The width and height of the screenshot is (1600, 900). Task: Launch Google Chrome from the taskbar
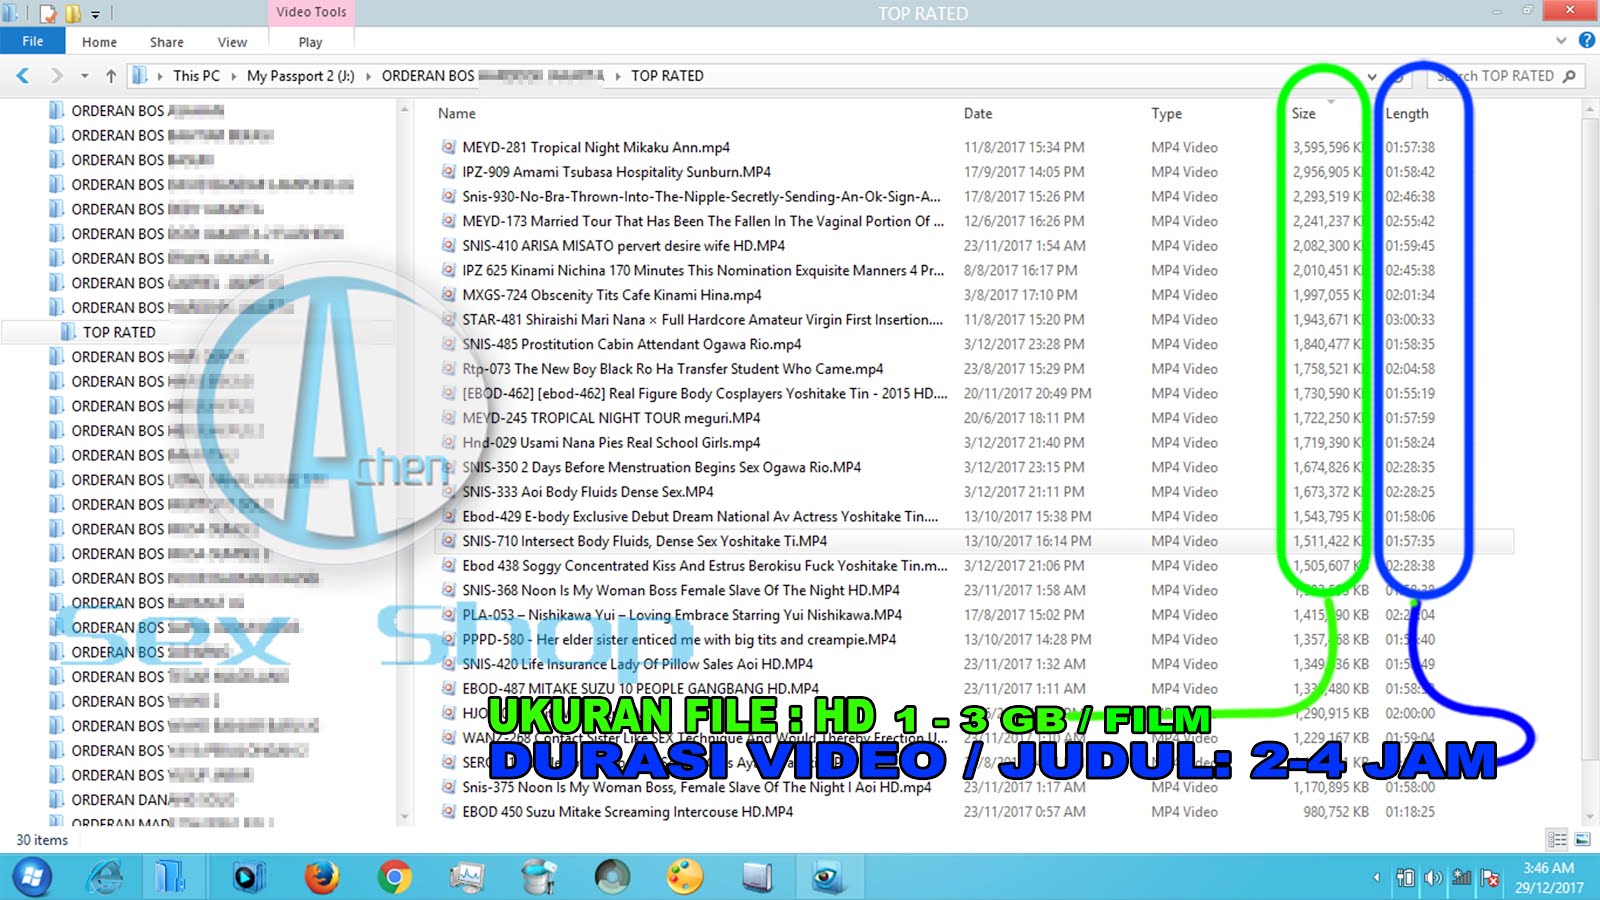(395, 877)
